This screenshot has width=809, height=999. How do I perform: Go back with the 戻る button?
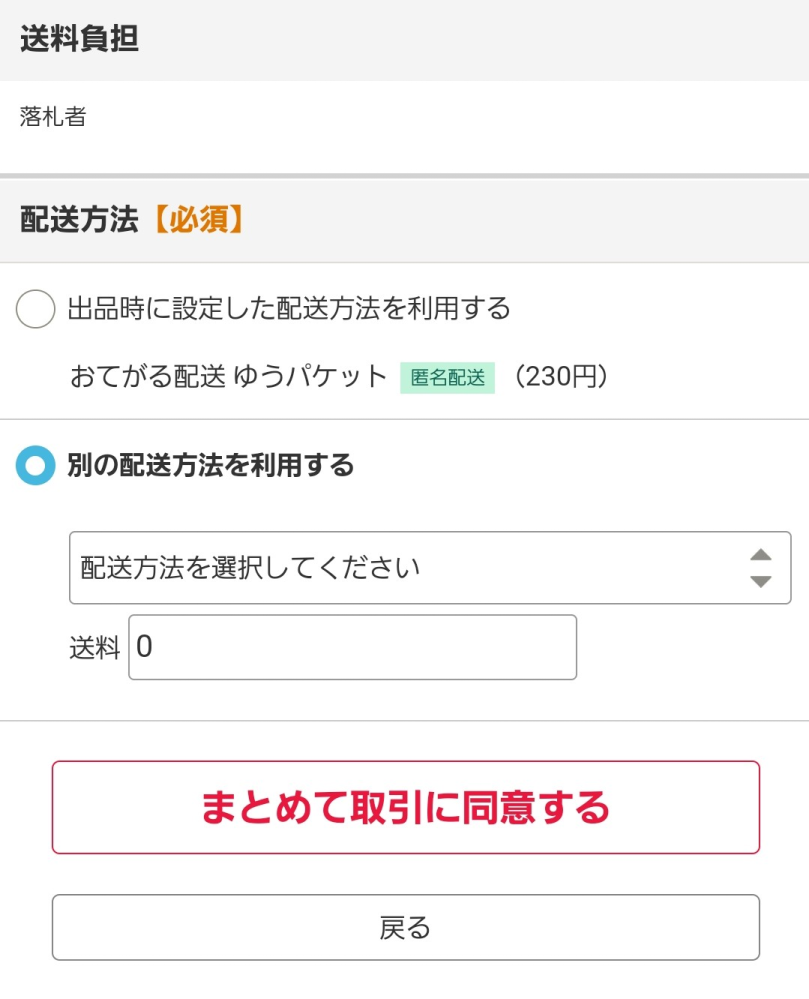tap(406, 927)
